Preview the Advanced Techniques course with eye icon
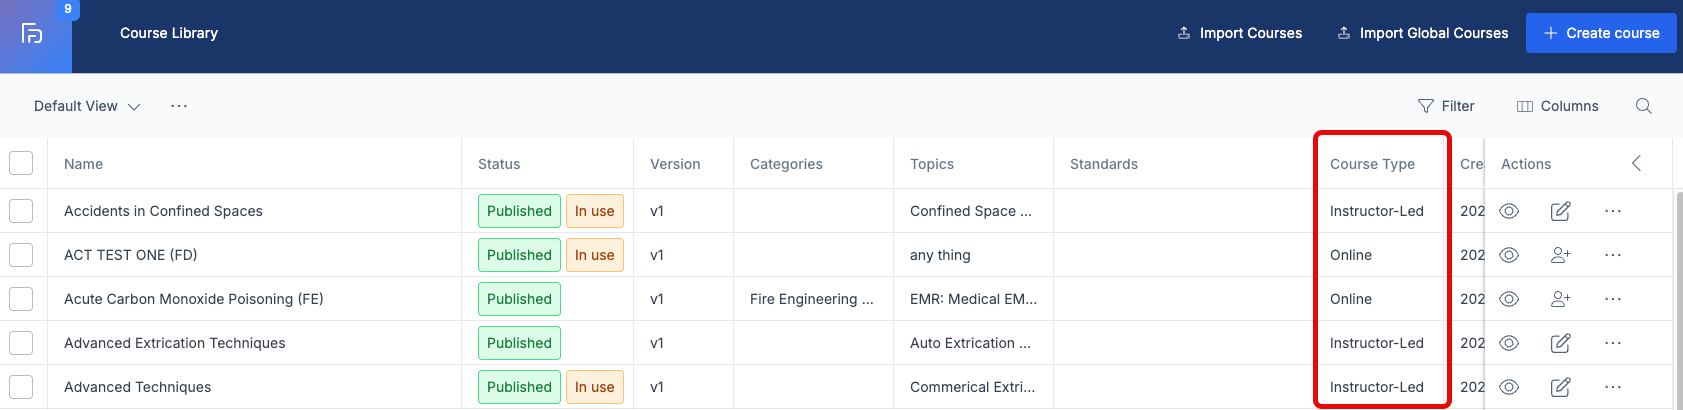This screenshot has height=410, width=1683. click(1509, 387)
